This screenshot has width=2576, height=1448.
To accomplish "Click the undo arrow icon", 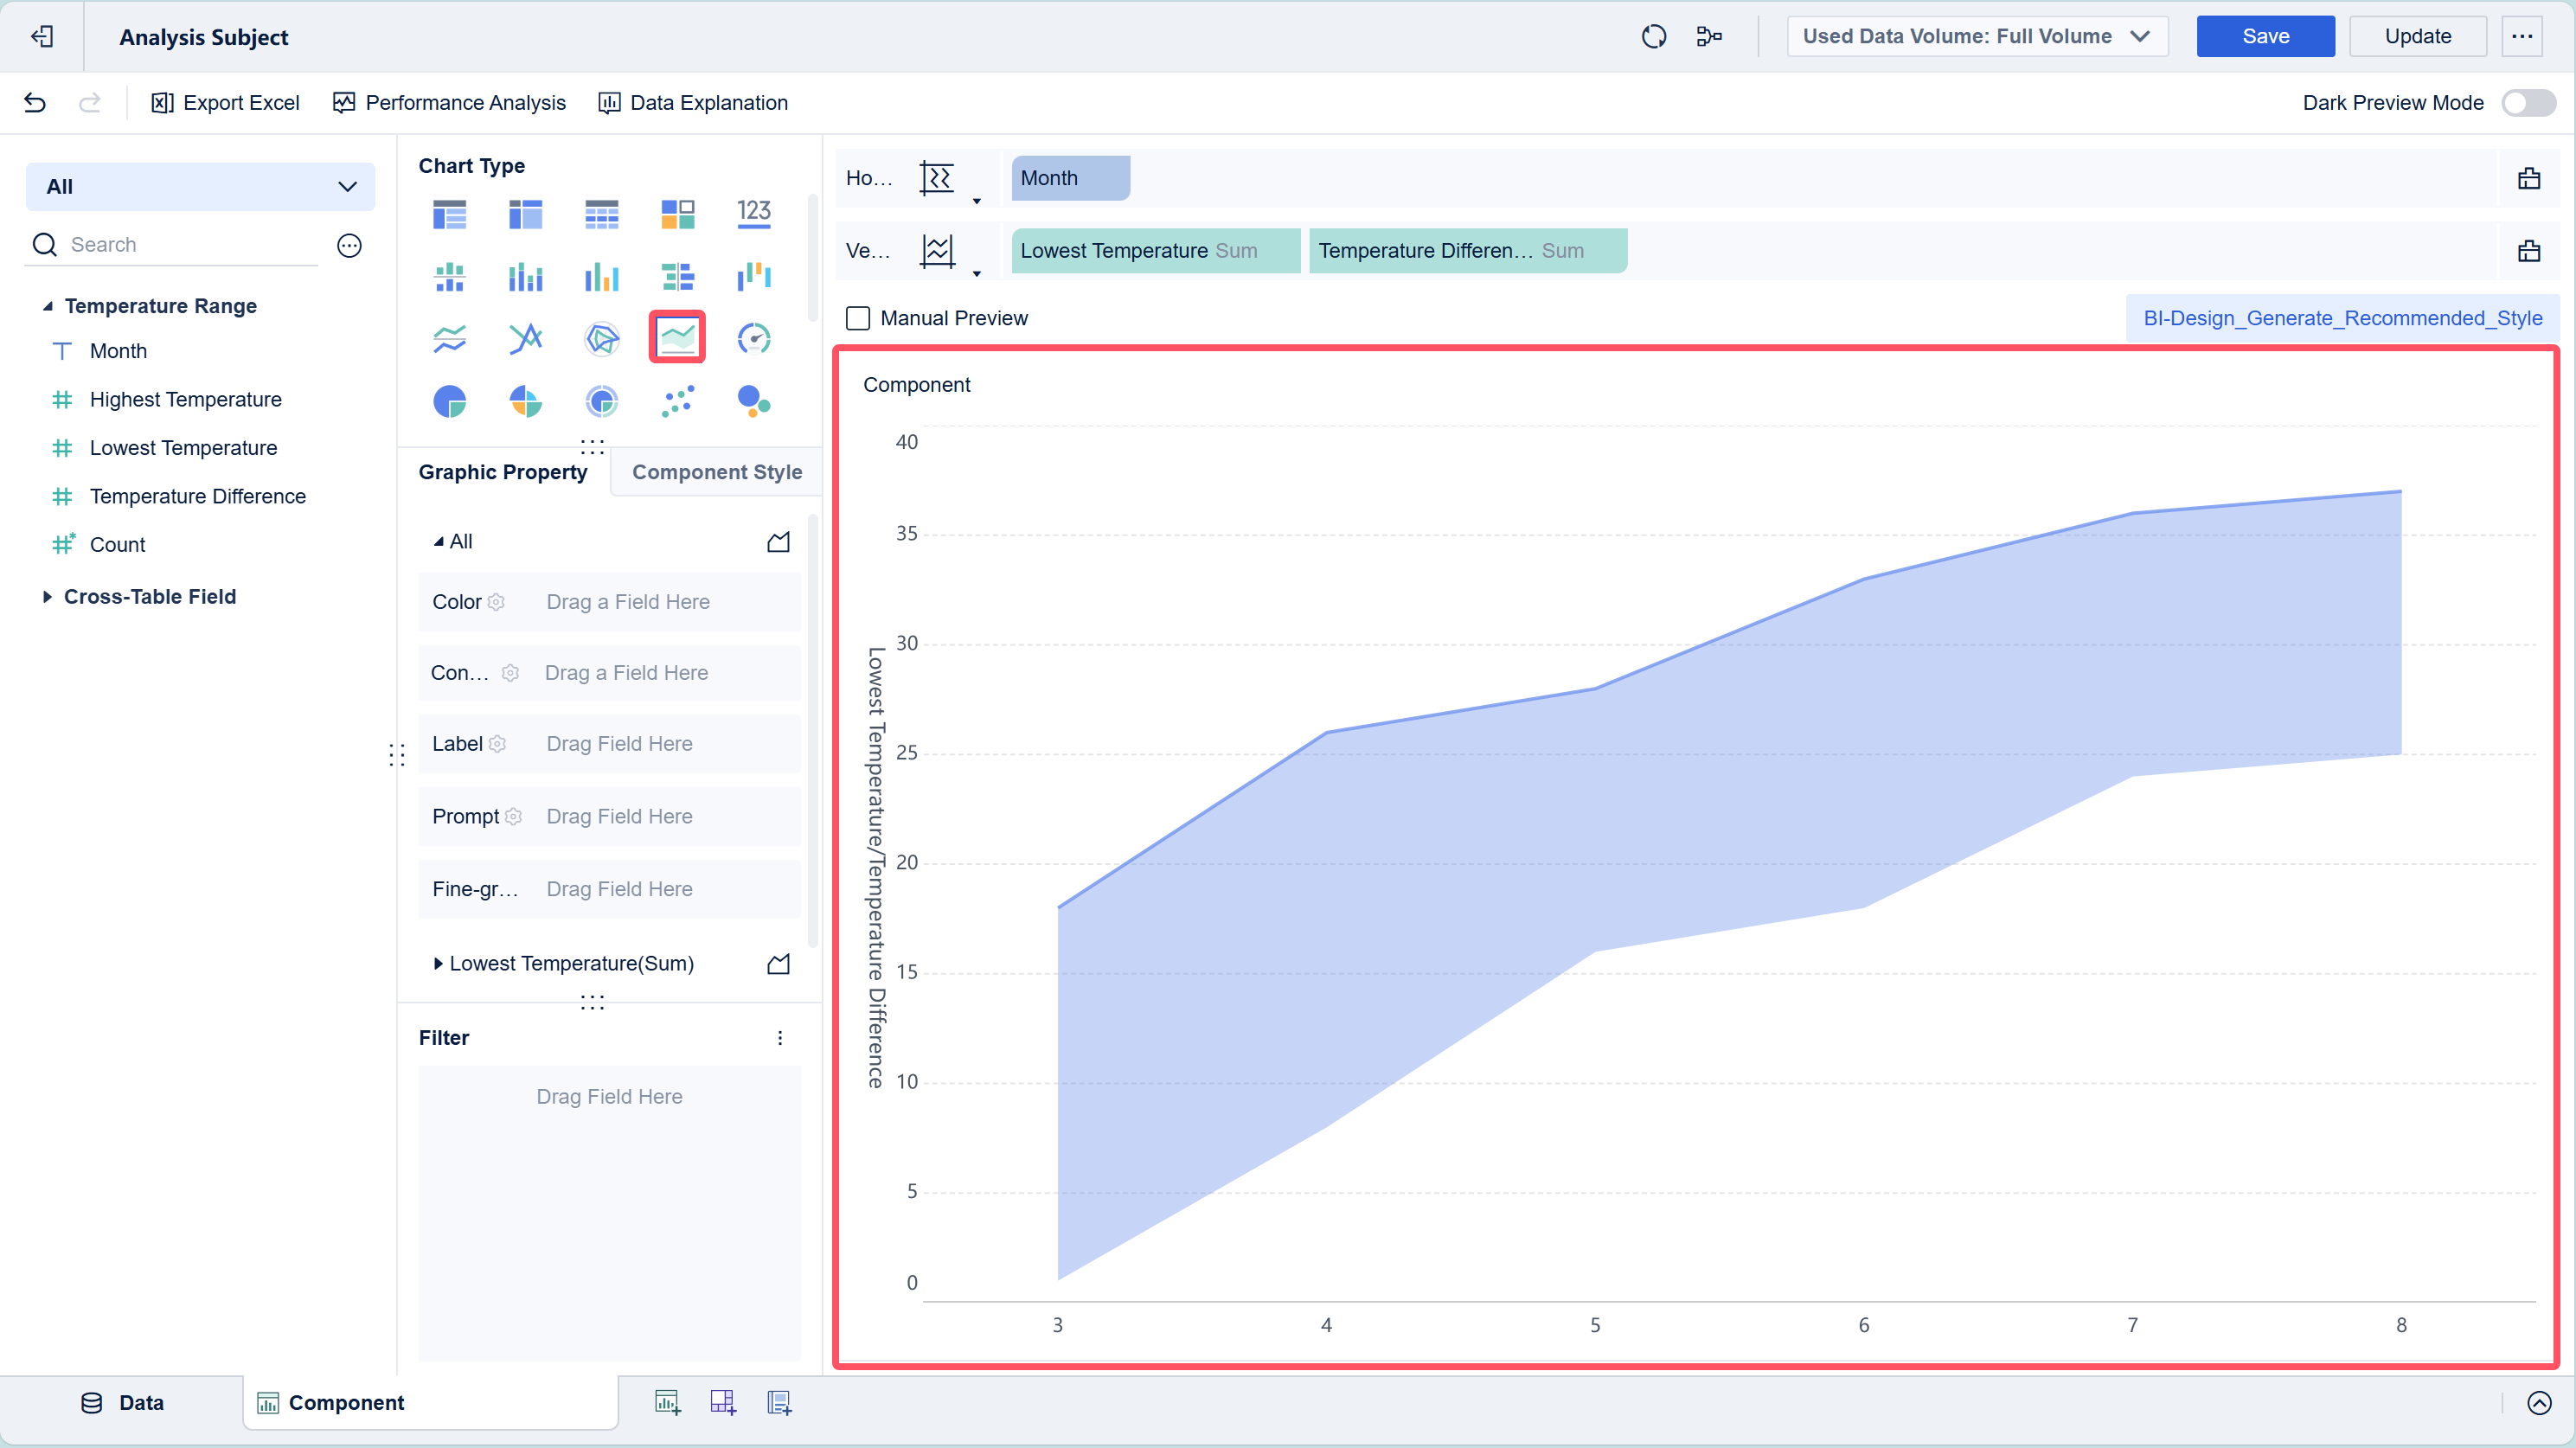I will coord(35,103).
